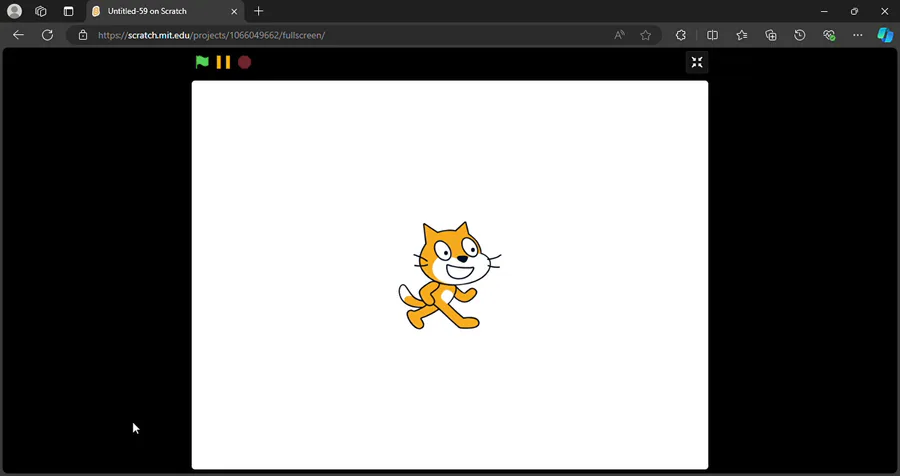This screenshot has width=900, height=476.
Task: Start the project with the green flag
Action: click(202, 62)
